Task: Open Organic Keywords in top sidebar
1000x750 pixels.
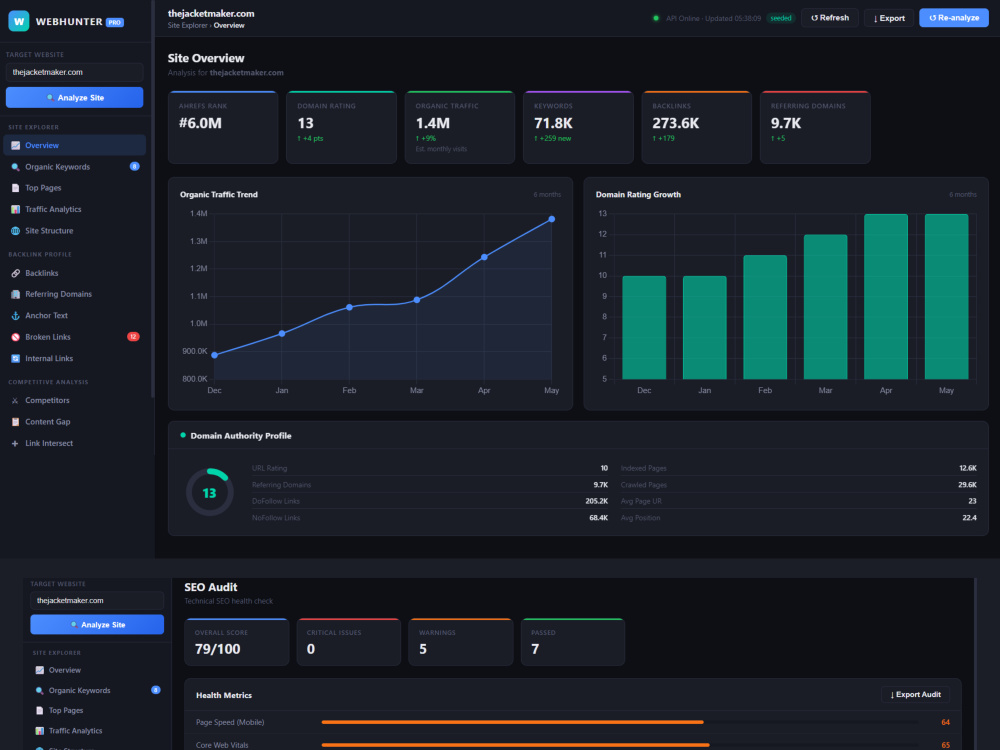Action: [x=75, y=167]
